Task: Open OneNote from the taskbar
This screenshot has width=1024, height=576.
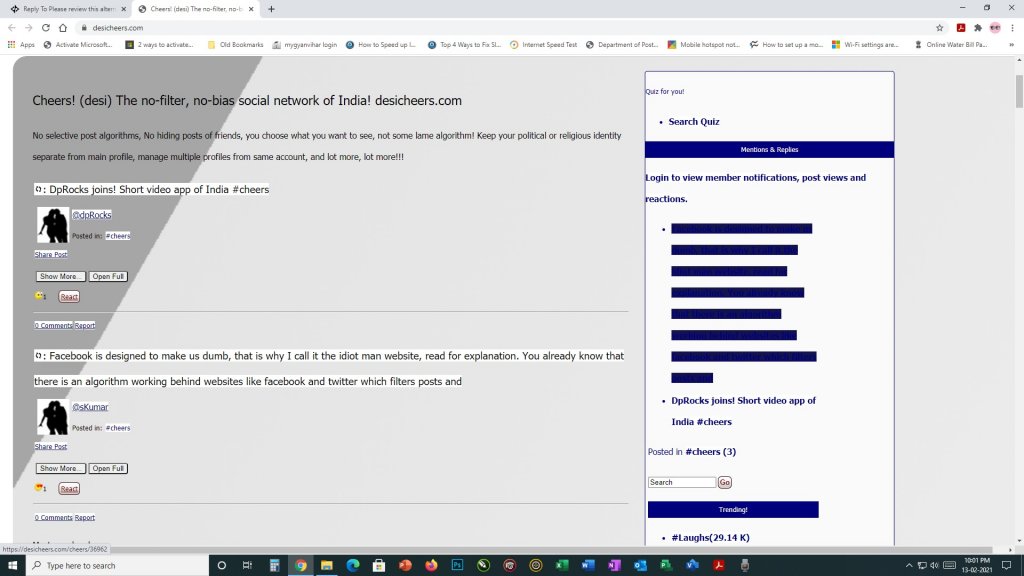Action: 614,566
